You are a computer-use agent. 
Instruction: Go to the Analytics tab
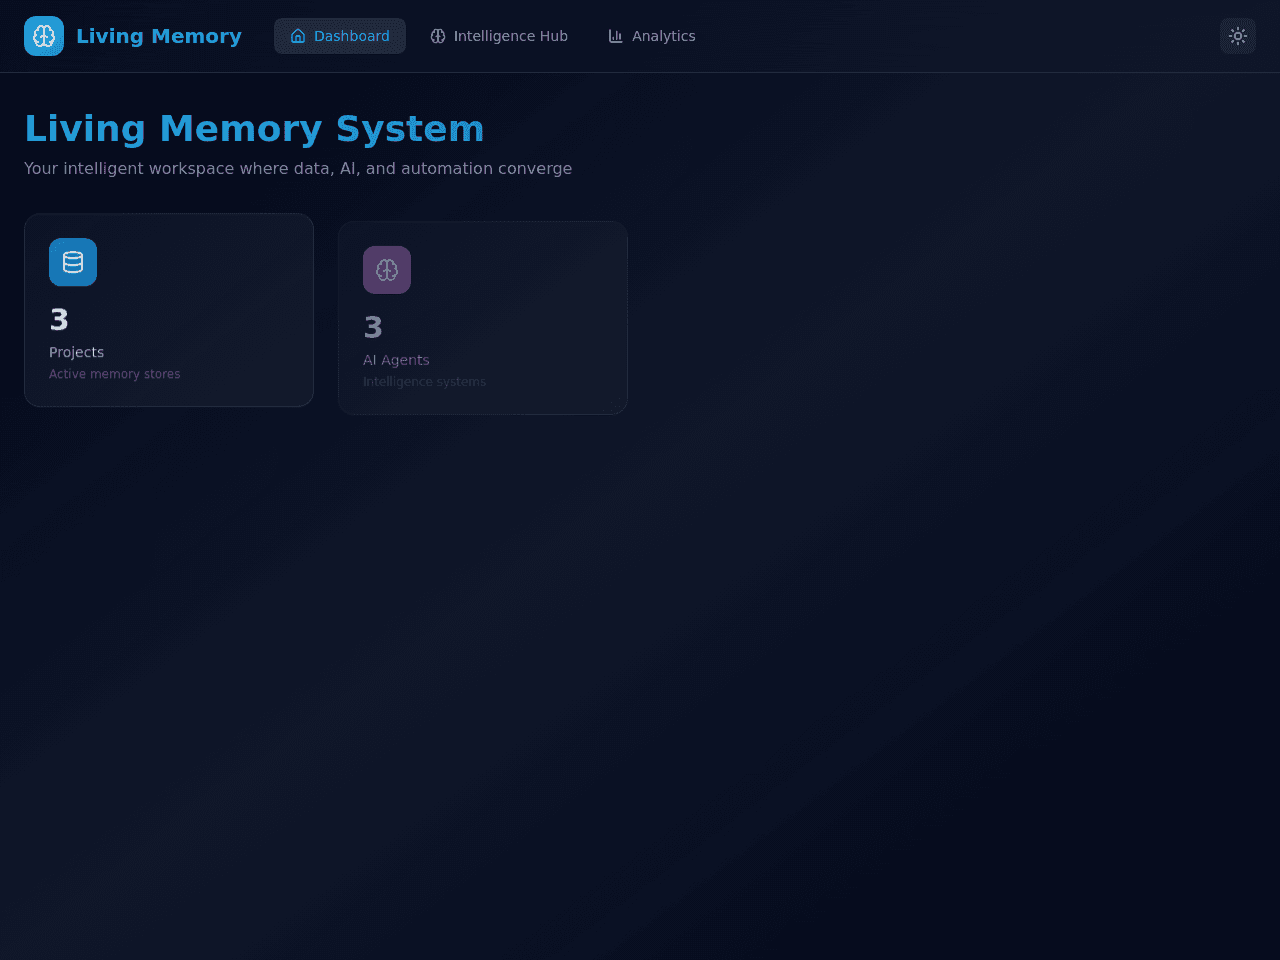point(652,36)
